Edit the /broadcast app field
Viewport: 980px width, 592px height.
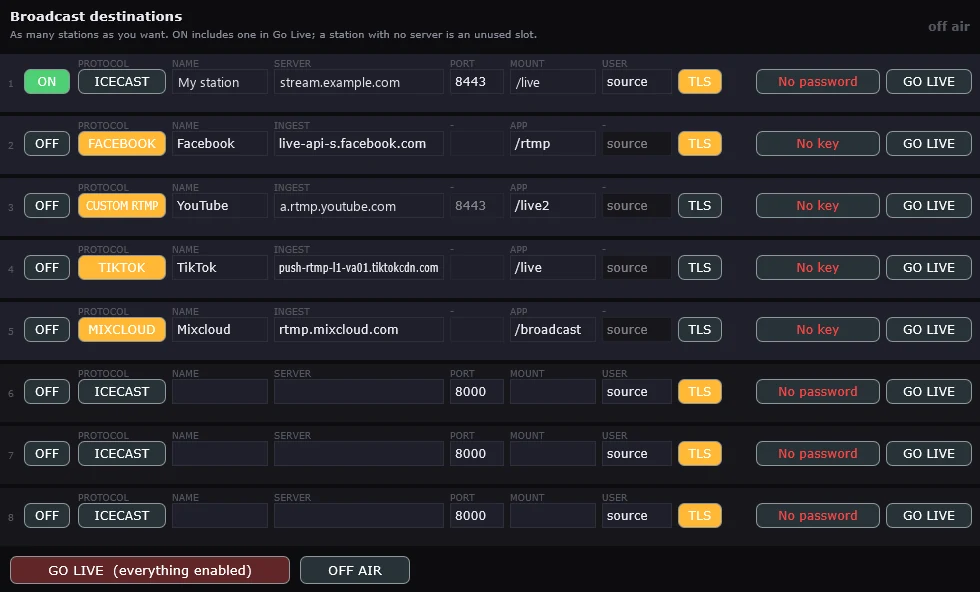click(552, 329)
